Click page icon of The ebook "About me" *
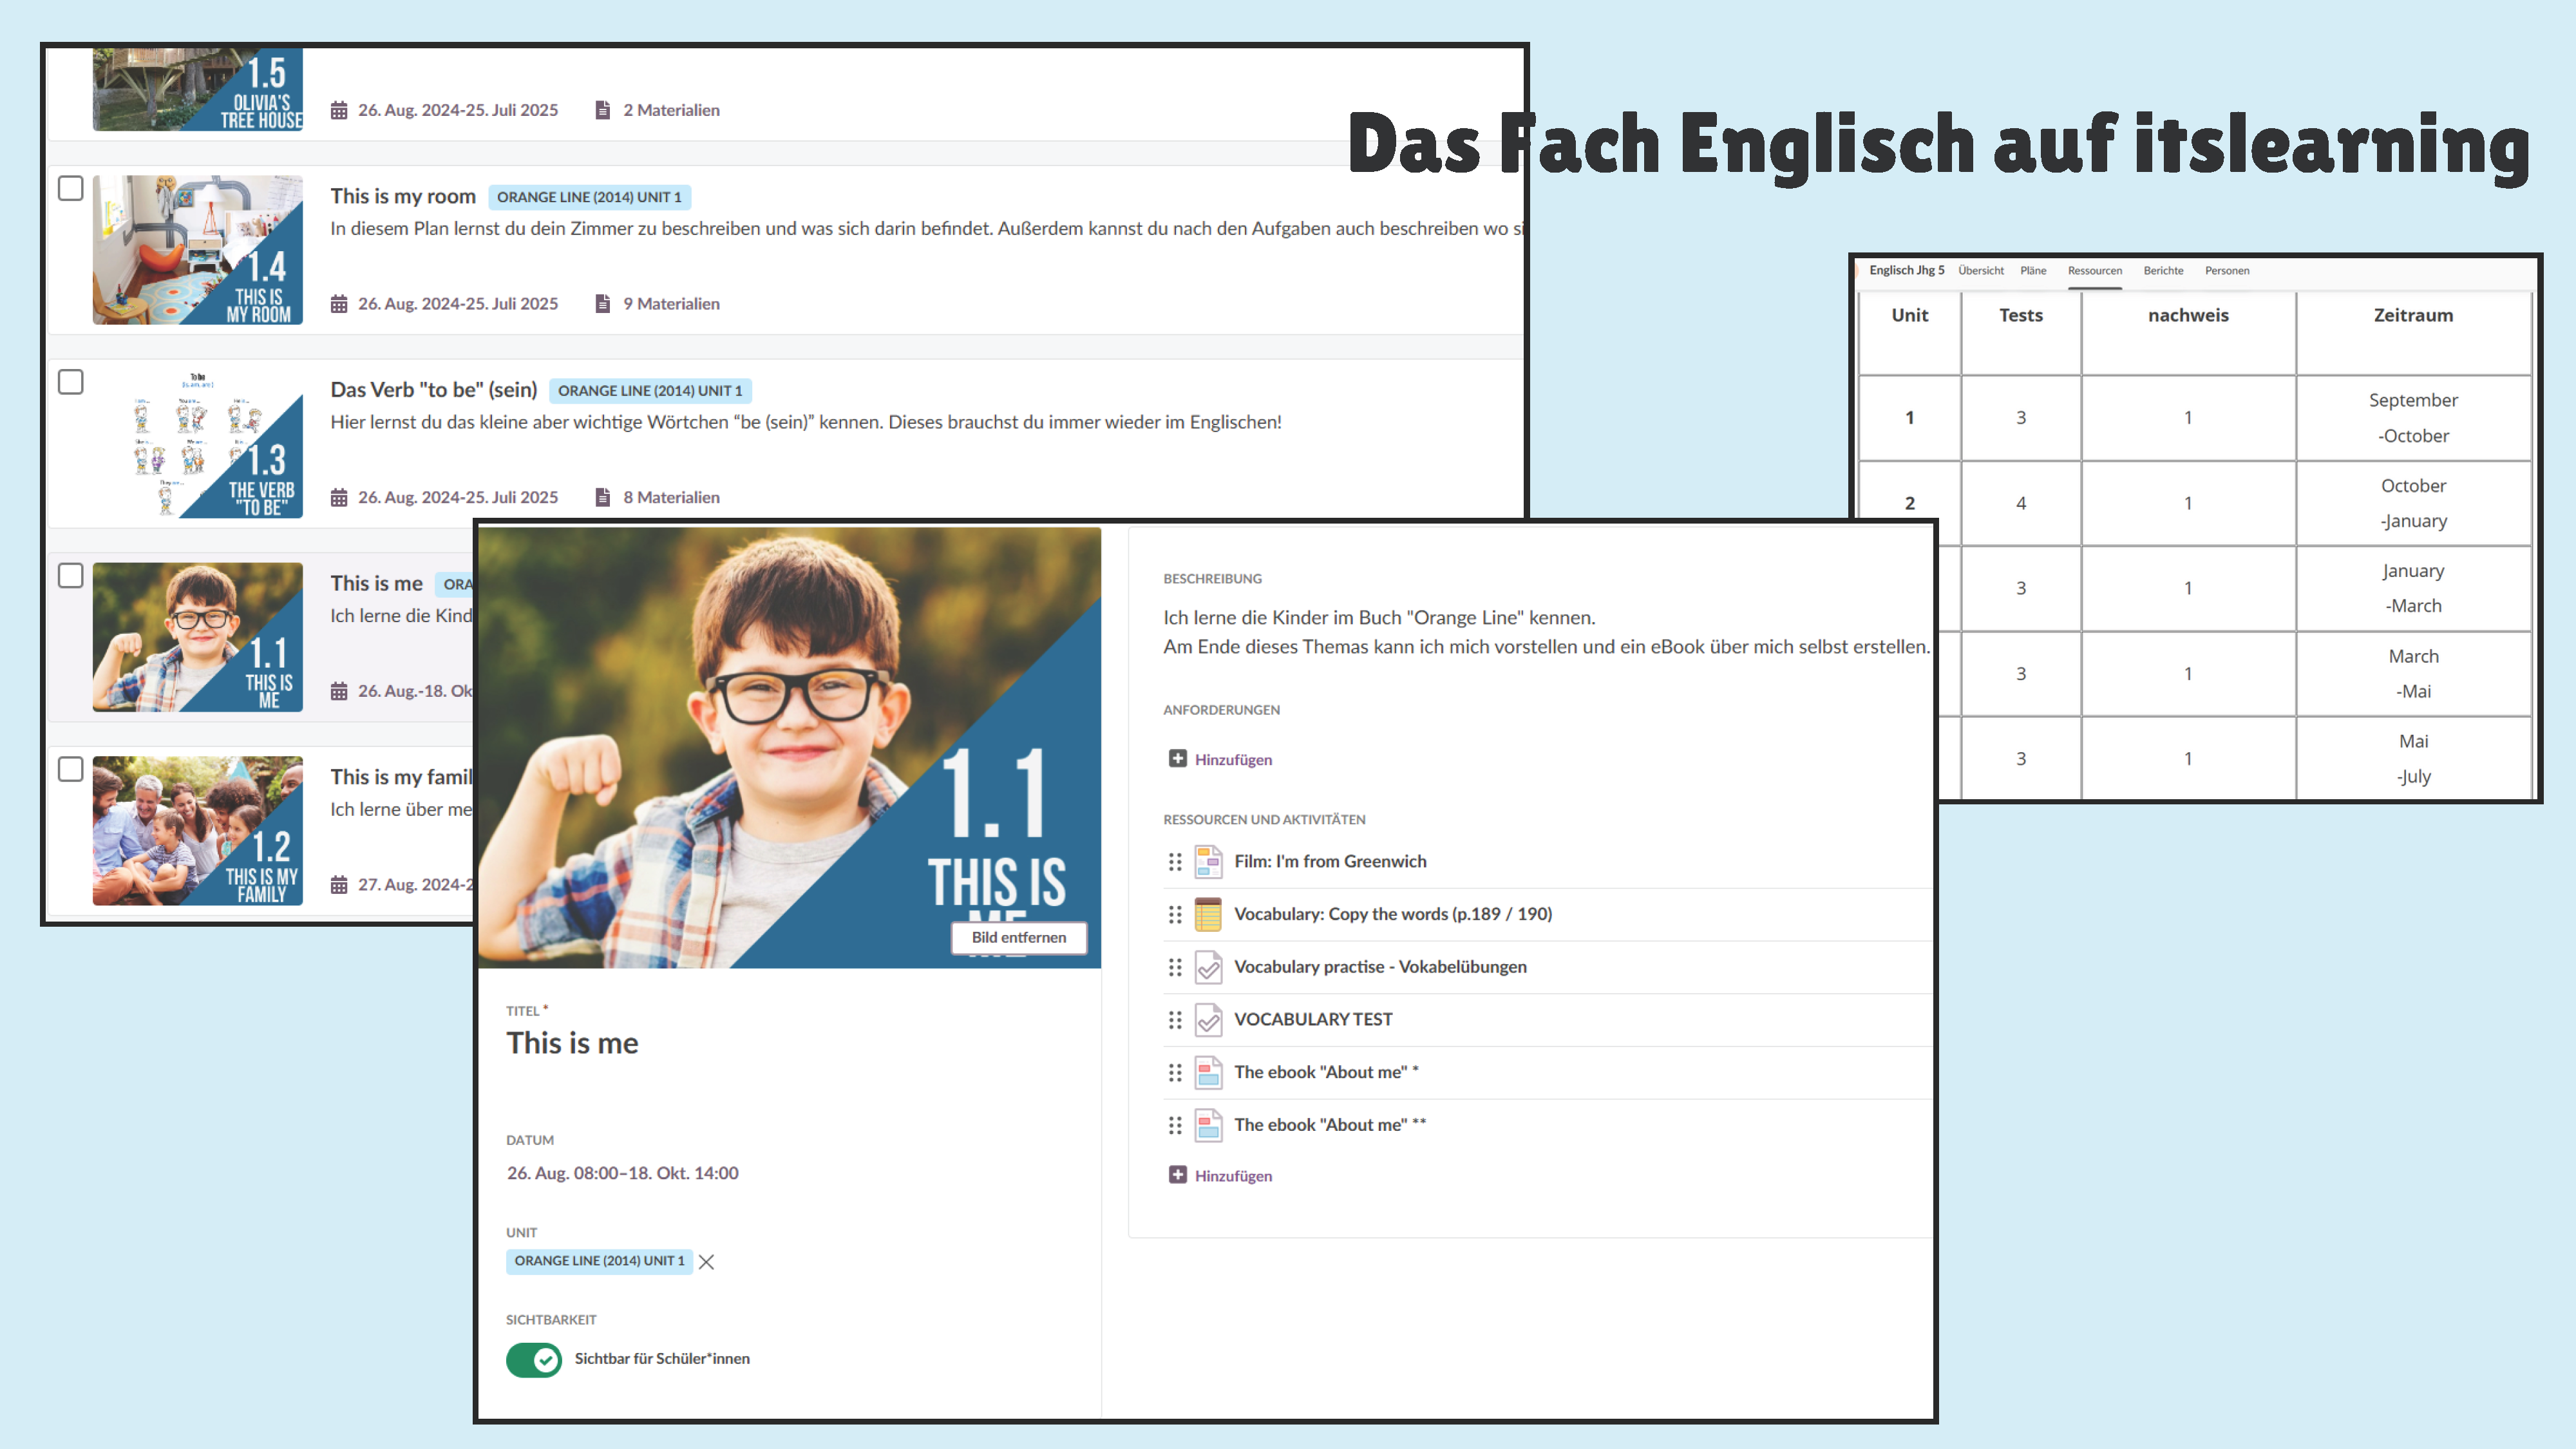 [1209, 1073]
